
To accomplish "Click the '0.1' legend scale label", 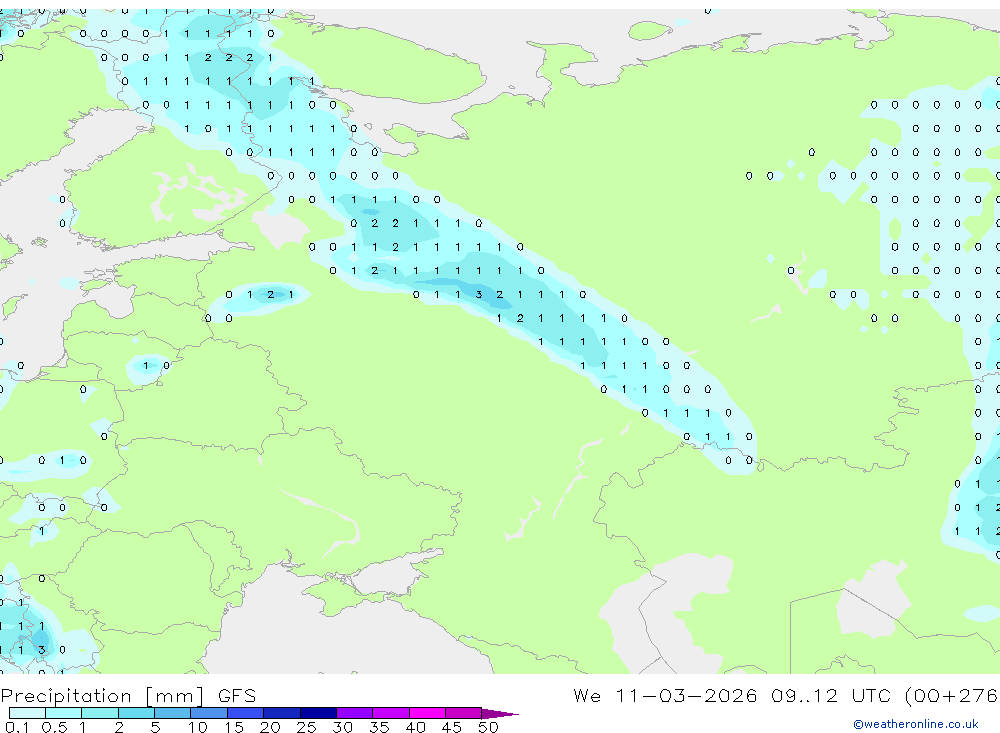I will 17,727.
